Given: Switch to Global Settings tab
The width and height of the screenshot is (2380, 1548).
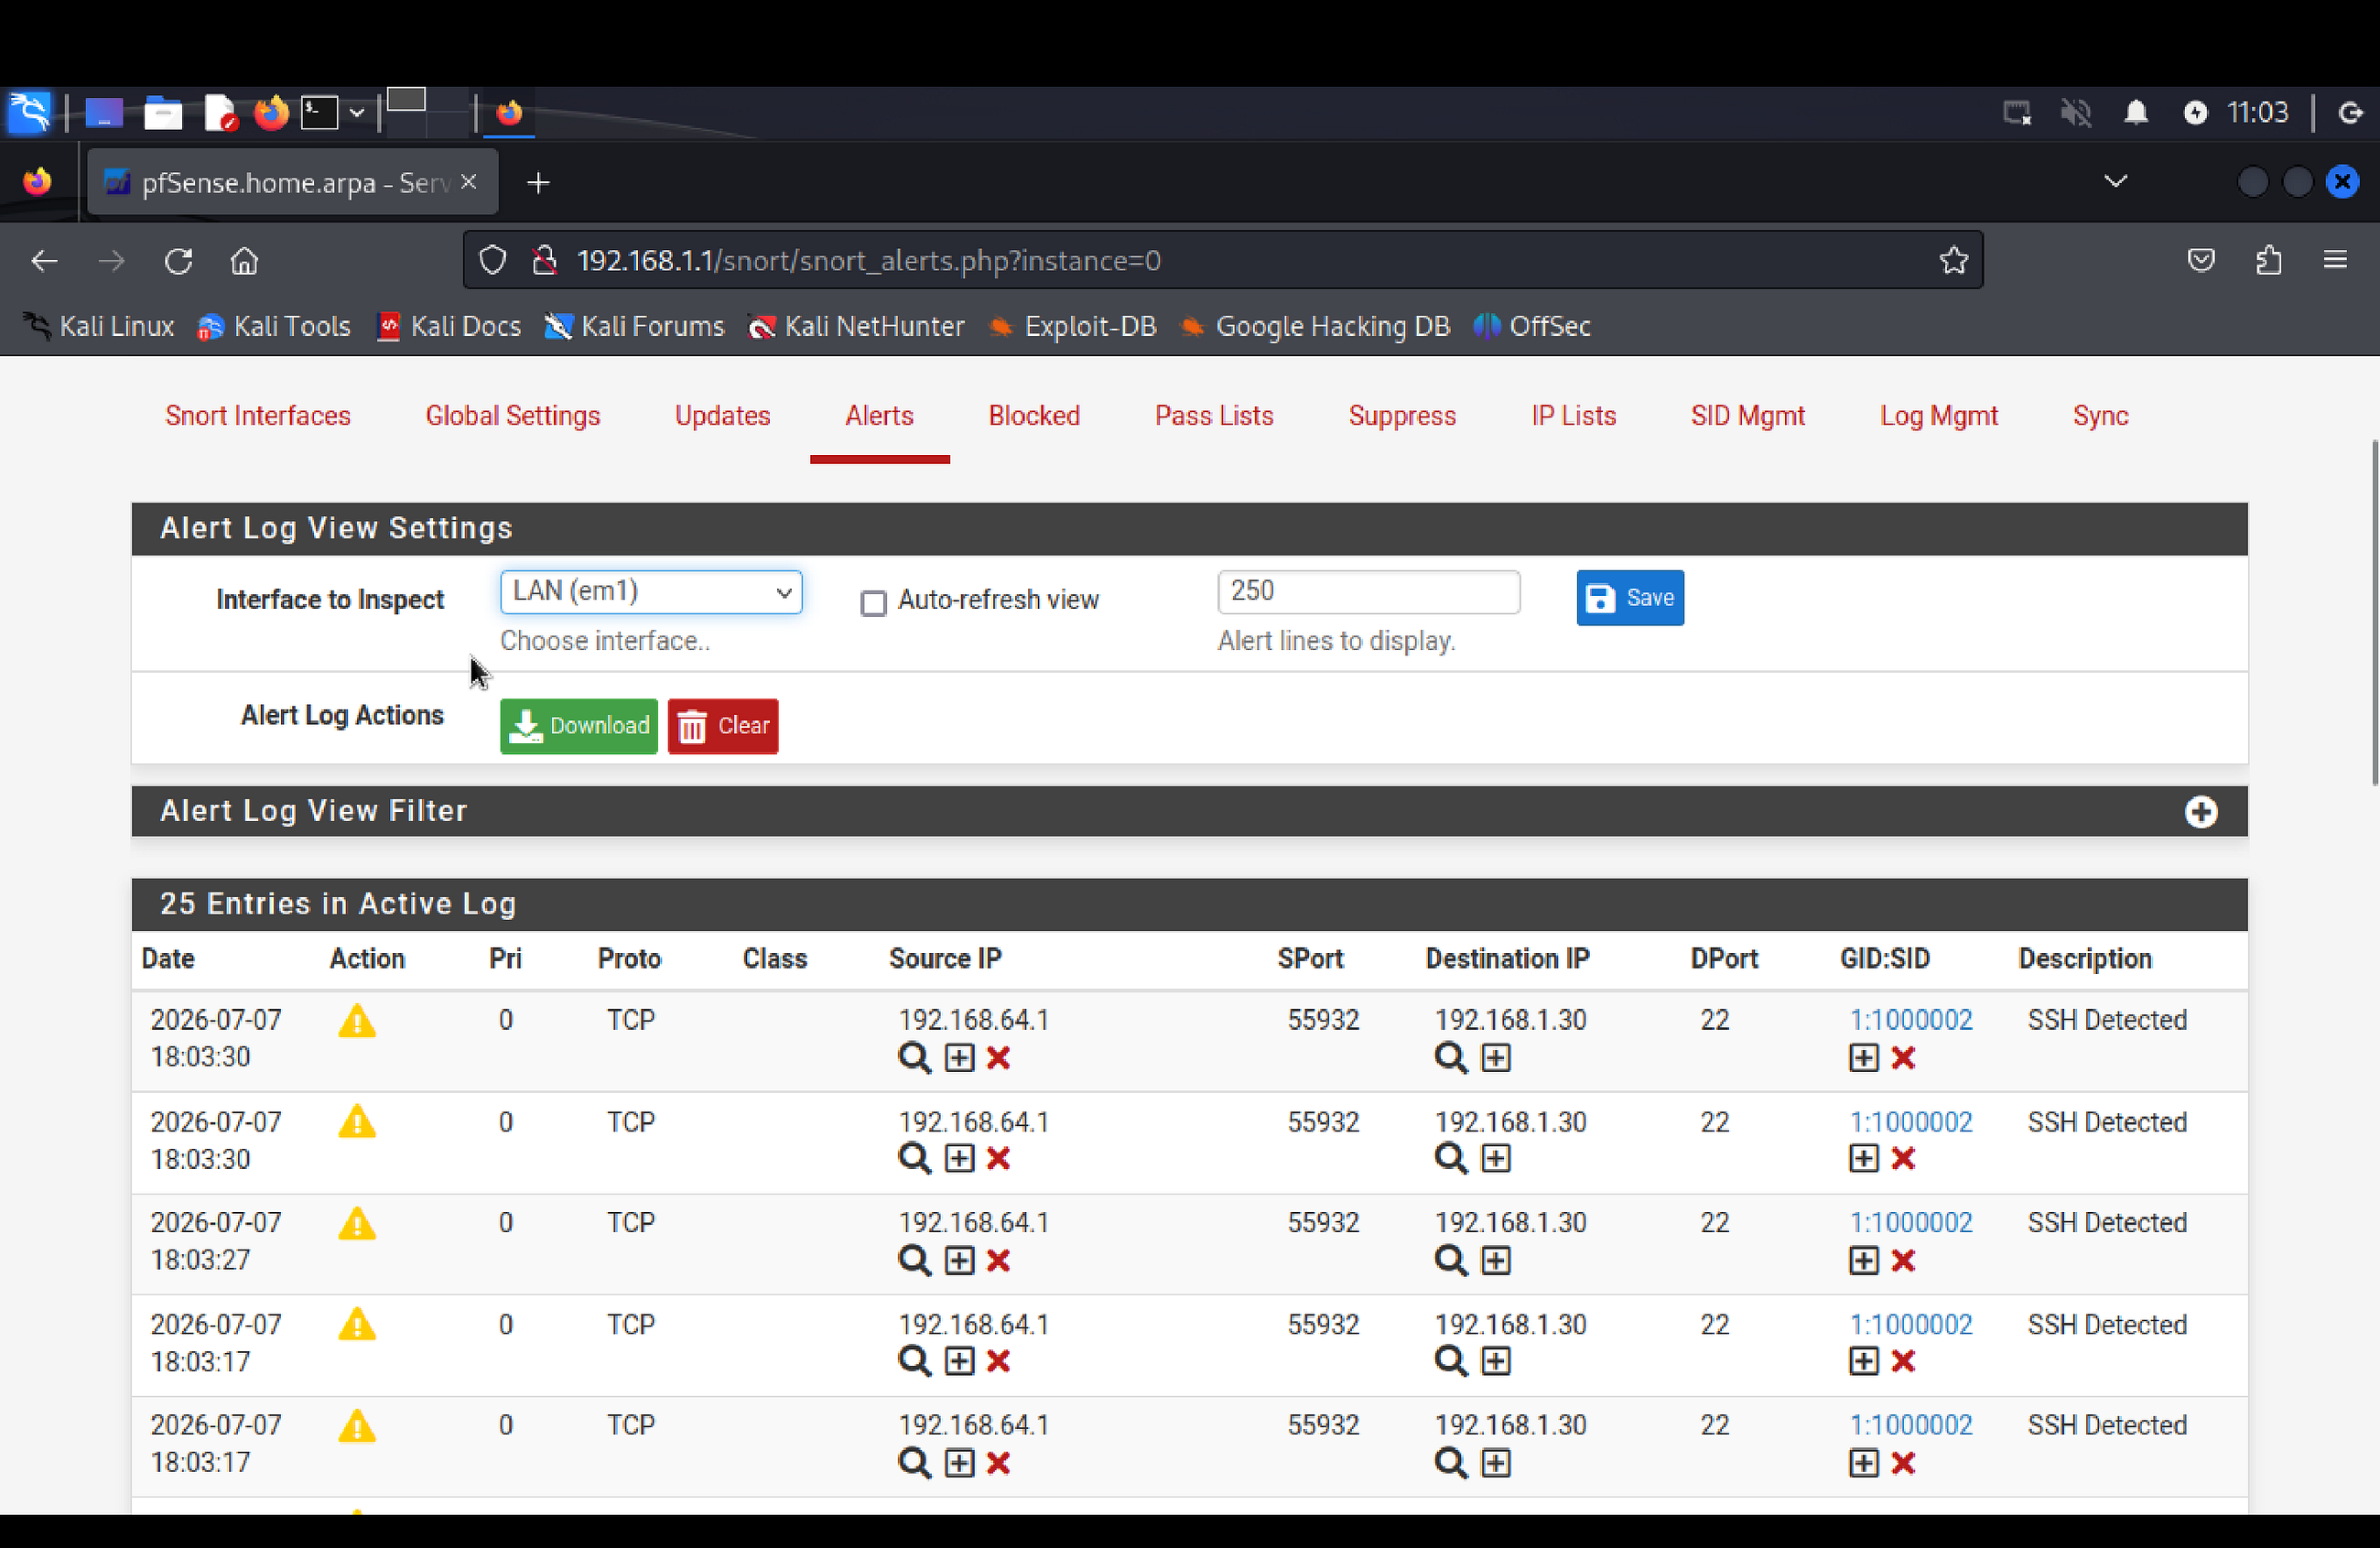Looking at the screenshot, I should pos(512,416).
